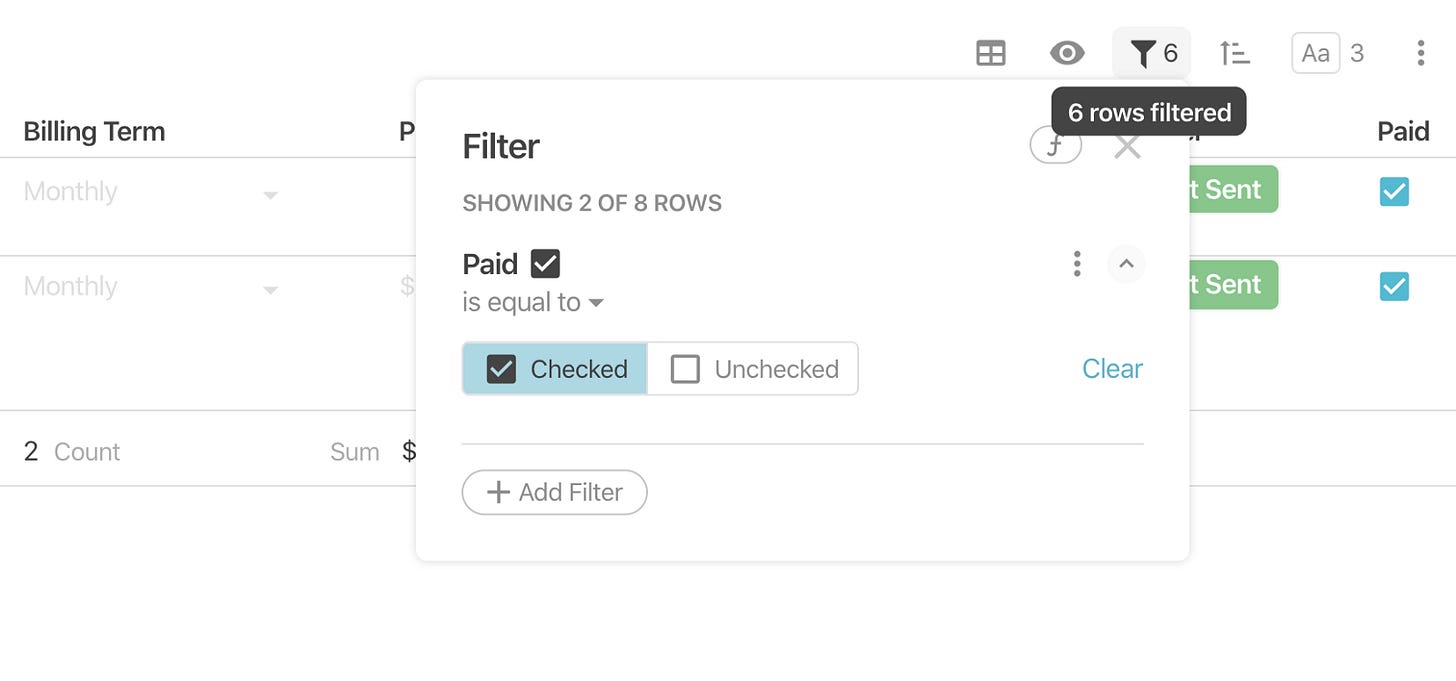Image resolution: width=1456 pixels, height=681 pixels.
Task: Uncheck the Paid checkbox in first row
Action: tap(1394, 191)
